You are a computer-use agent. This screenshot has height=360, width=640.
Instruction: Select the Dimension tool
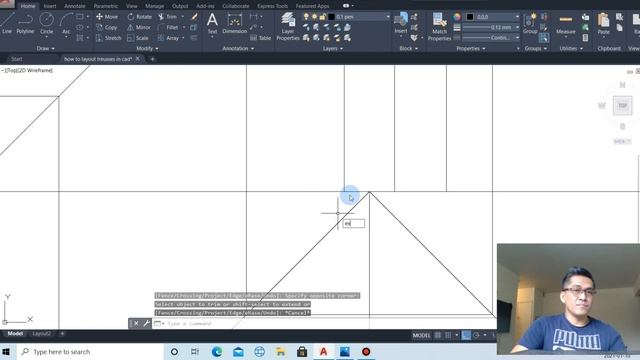click(234, 24)
